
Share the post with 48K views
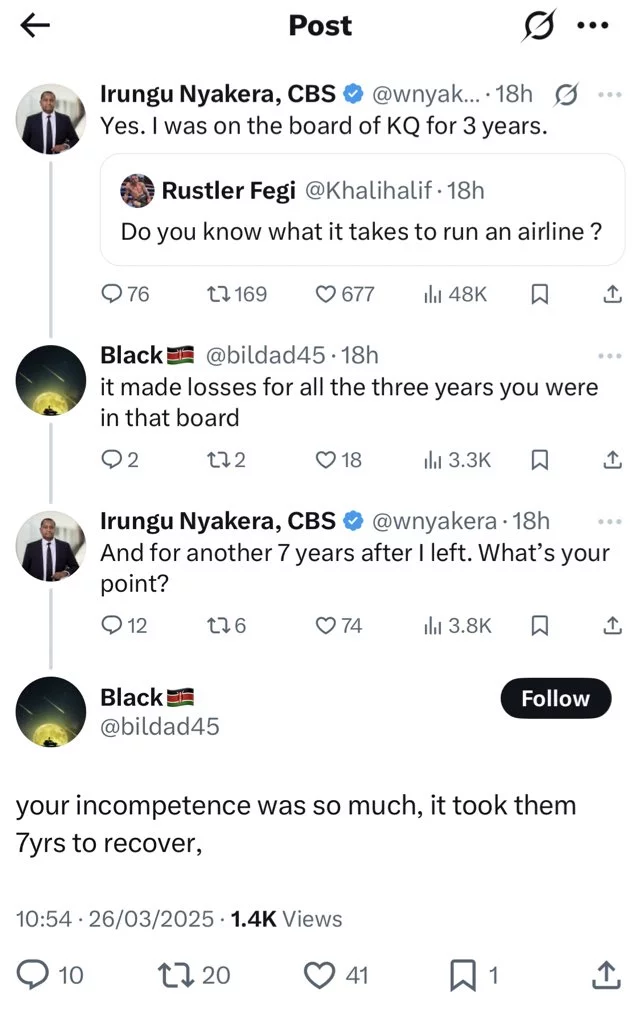coord(610,294)
